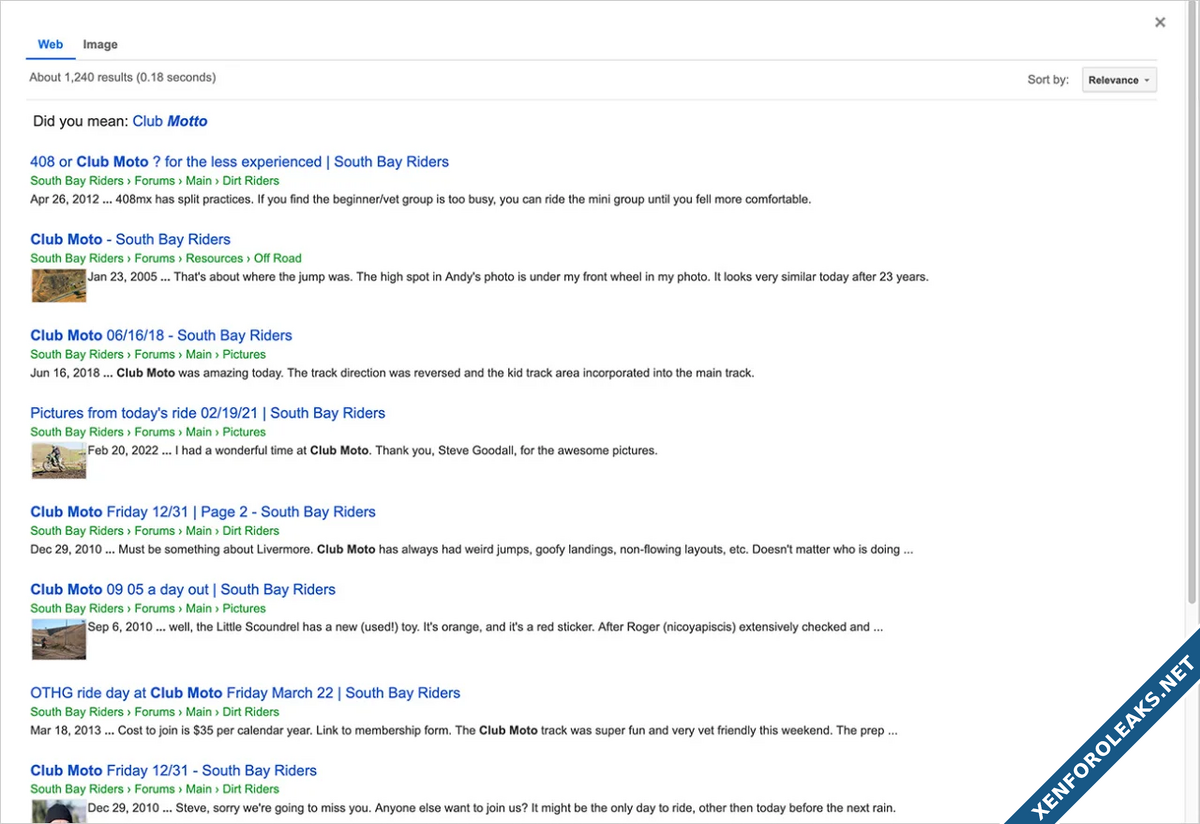Click the dirt bike rider thumbnail
This screenshot has height=824, width=1200.
[58, 460]
